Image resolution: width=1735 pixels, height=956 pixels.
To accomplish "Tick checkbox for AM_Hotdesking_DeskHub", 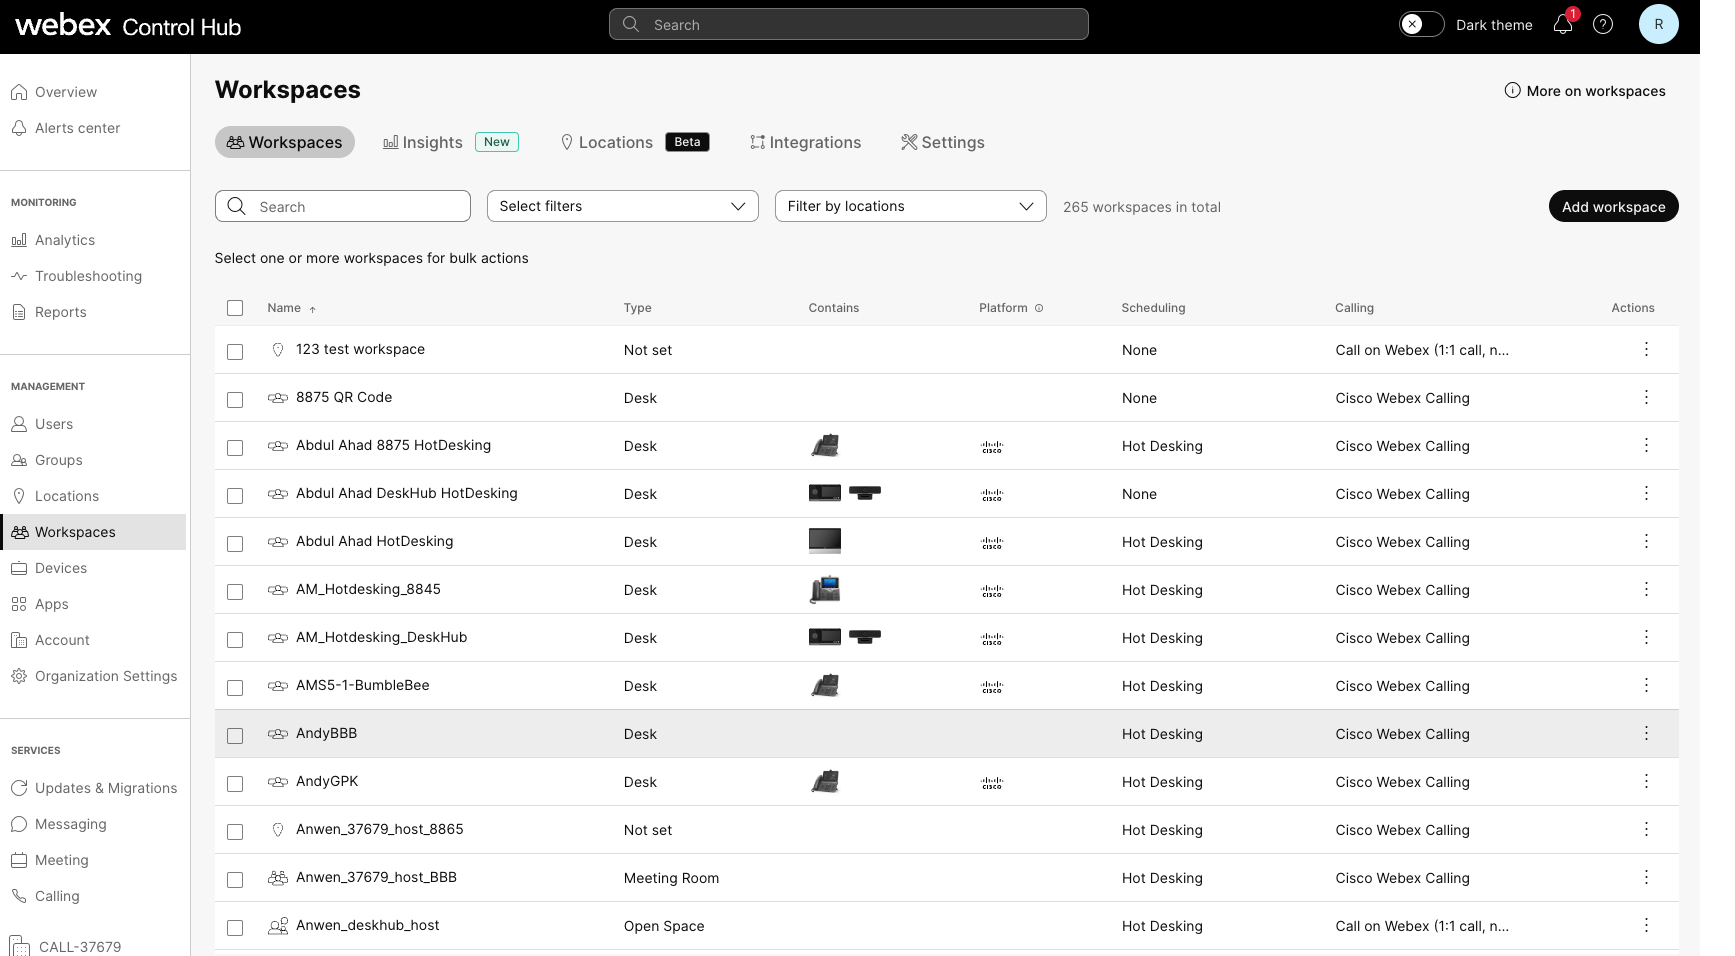I will tap(235, 639).
